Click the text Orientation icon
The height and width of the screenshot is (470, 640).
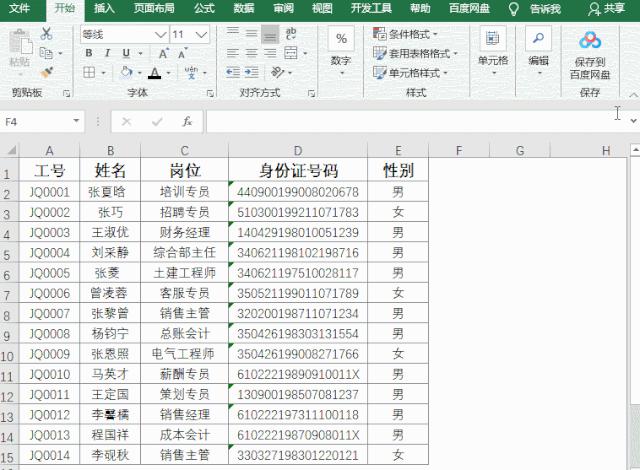(278, 73)
